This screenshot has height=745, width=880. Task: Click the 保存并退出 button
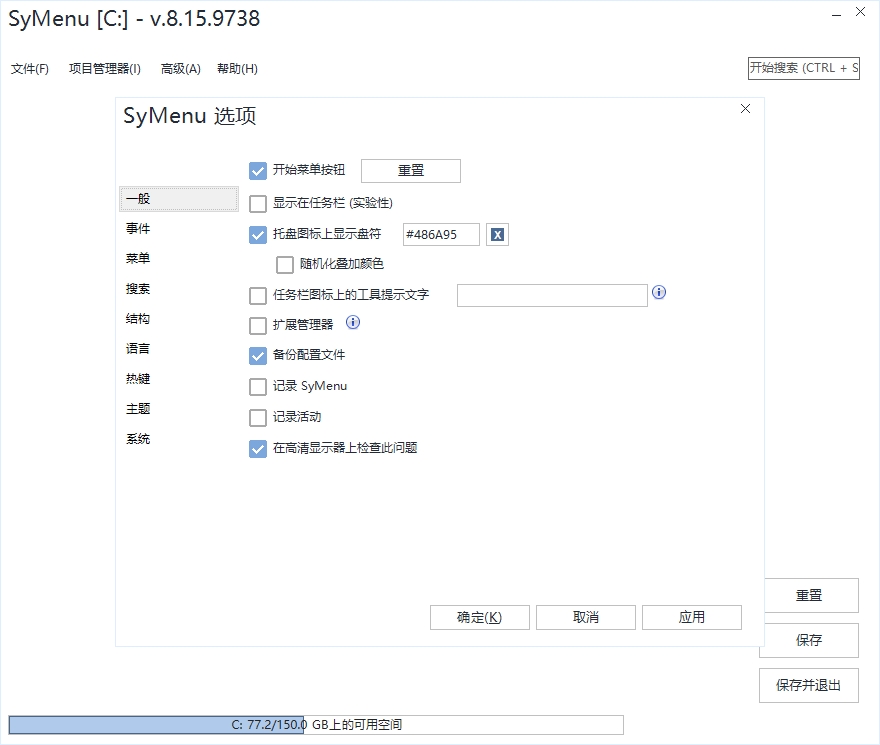pyautogui.click(x=809, y=685)
